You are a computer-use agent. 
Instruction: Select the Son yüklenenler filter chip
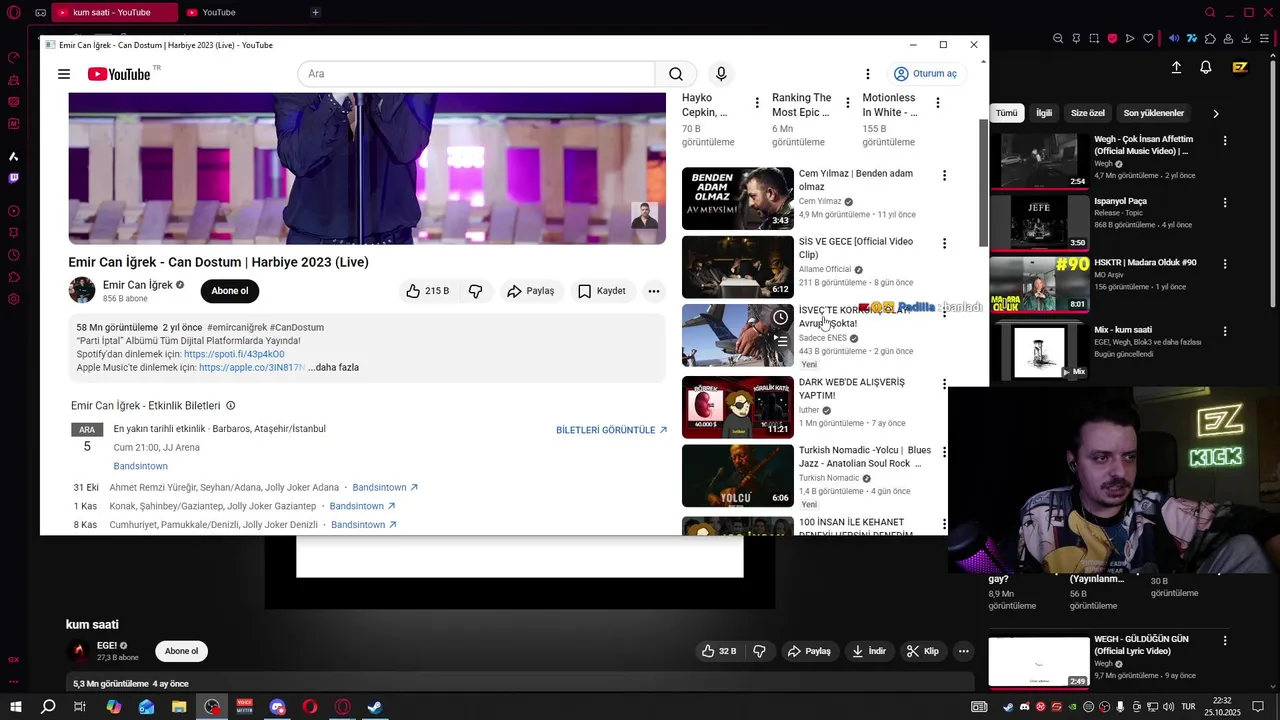1154,113
